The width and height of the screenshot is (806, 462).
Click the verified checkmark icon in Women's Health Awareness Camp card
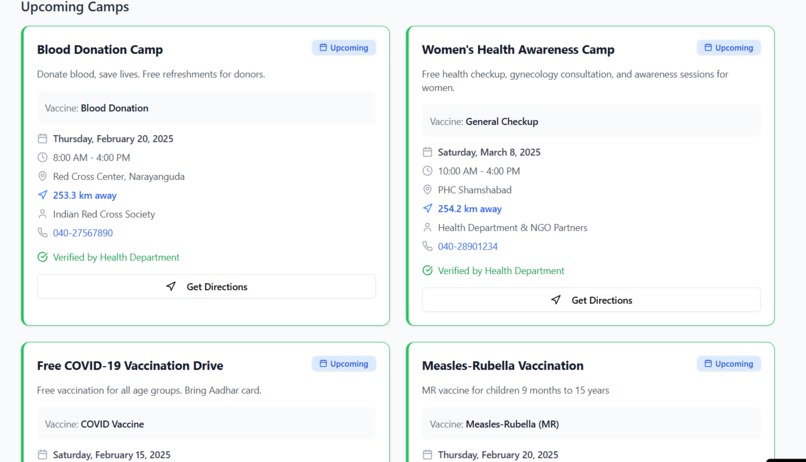click(x=427, y=270)
